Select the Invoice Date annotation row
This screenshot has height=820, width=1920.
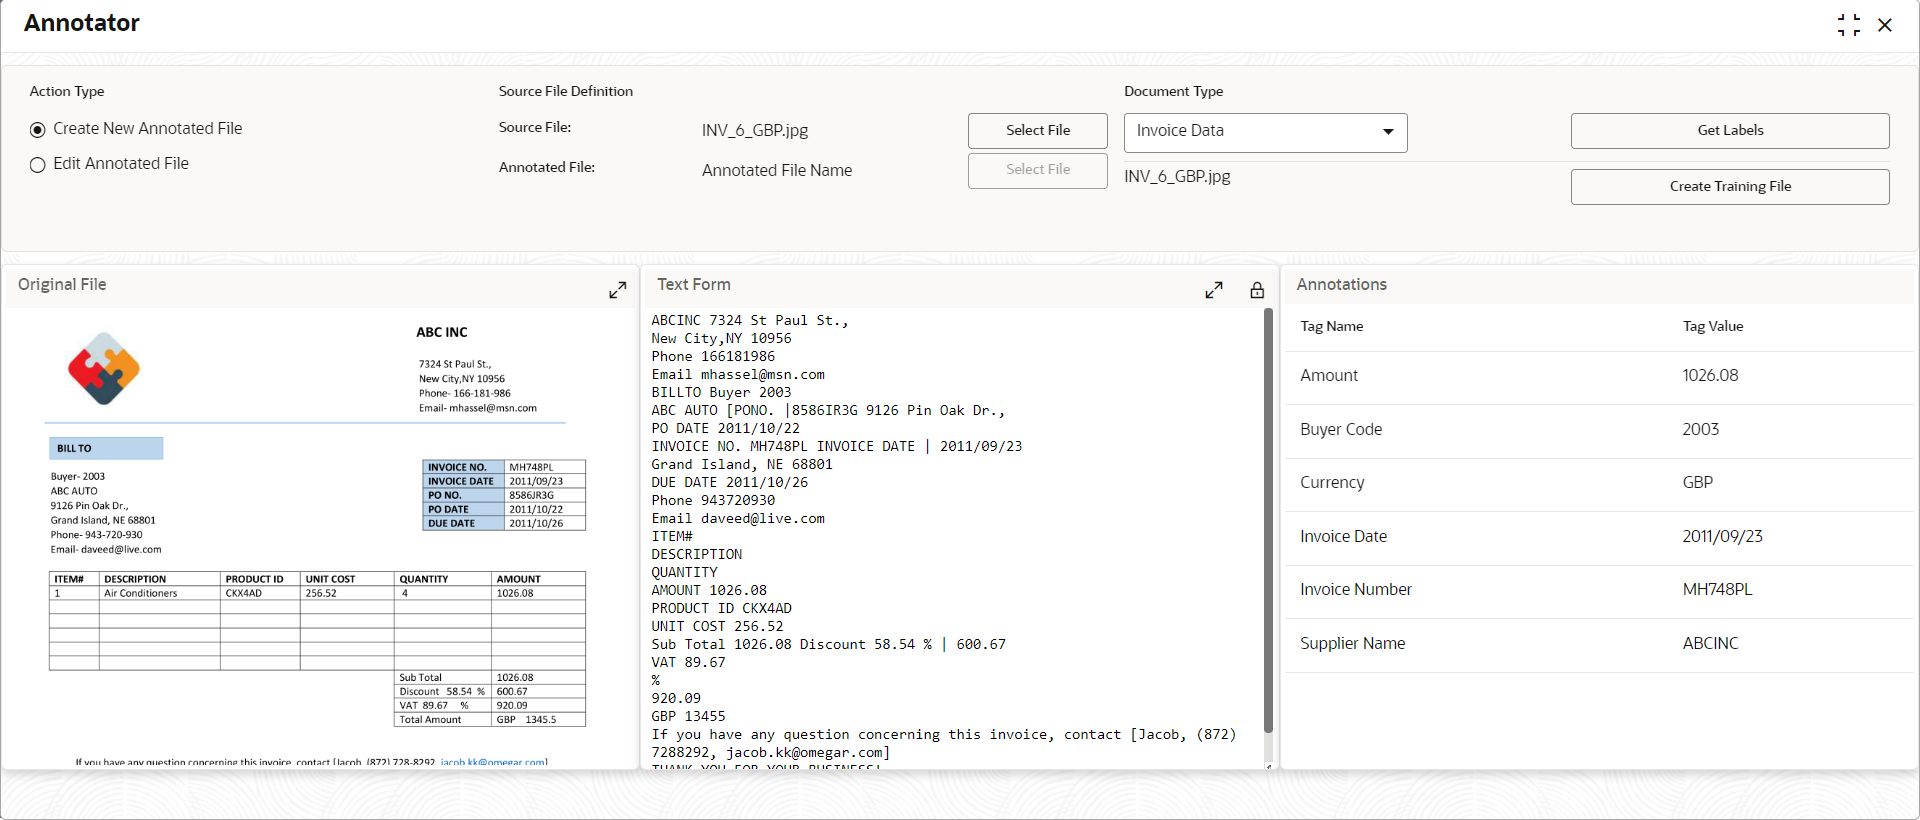pos(1598,537)
